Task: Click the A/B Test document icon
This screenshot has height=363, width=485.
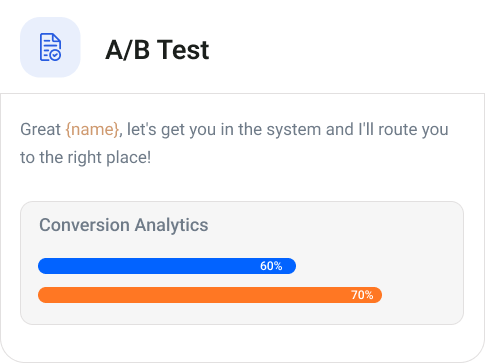Action: pos(50,47)
